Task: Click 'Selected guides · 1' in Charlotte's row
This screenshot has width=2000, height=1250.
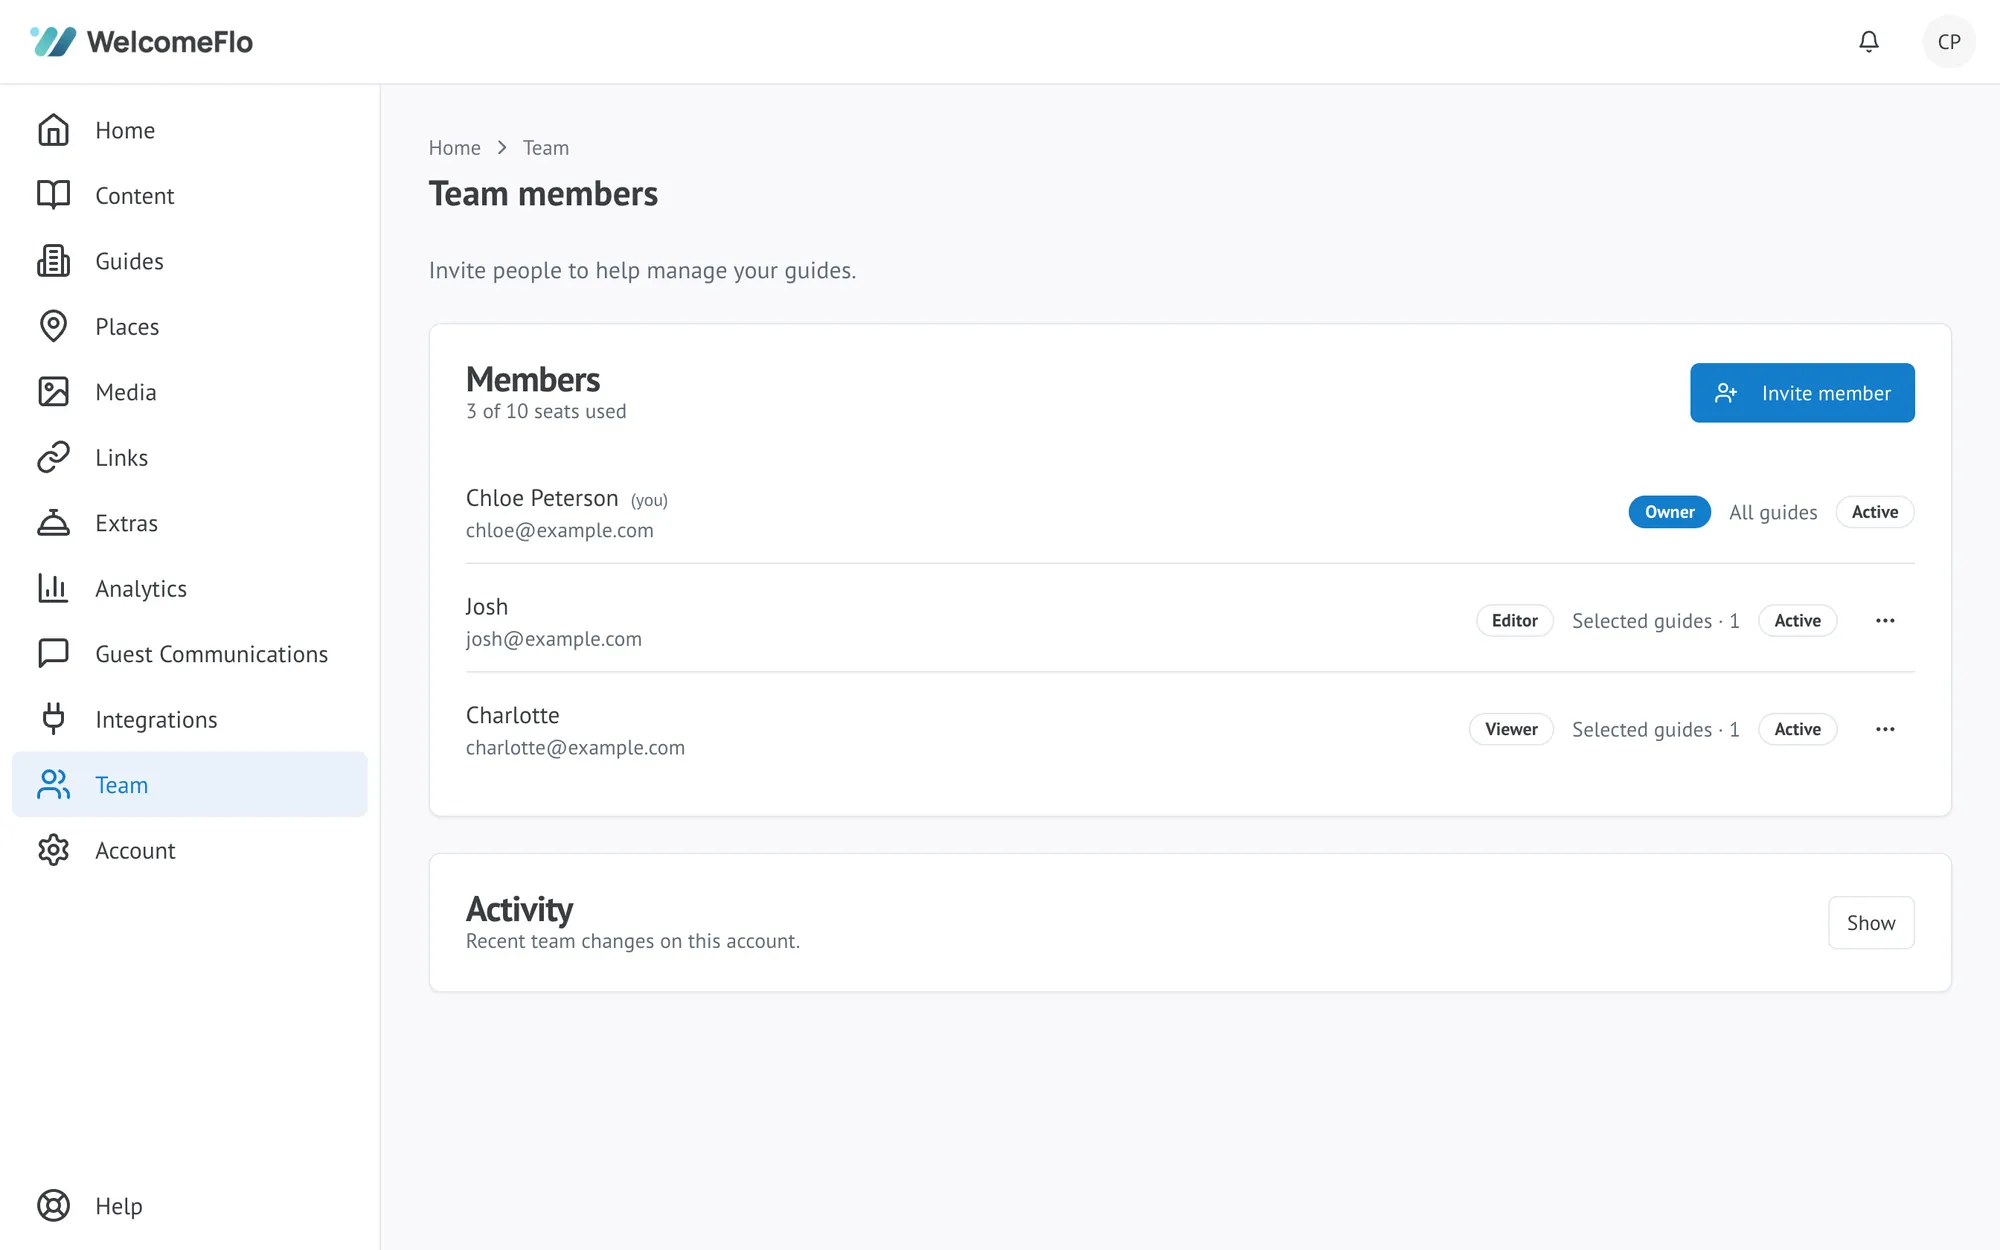Action: click(1655, 730)
